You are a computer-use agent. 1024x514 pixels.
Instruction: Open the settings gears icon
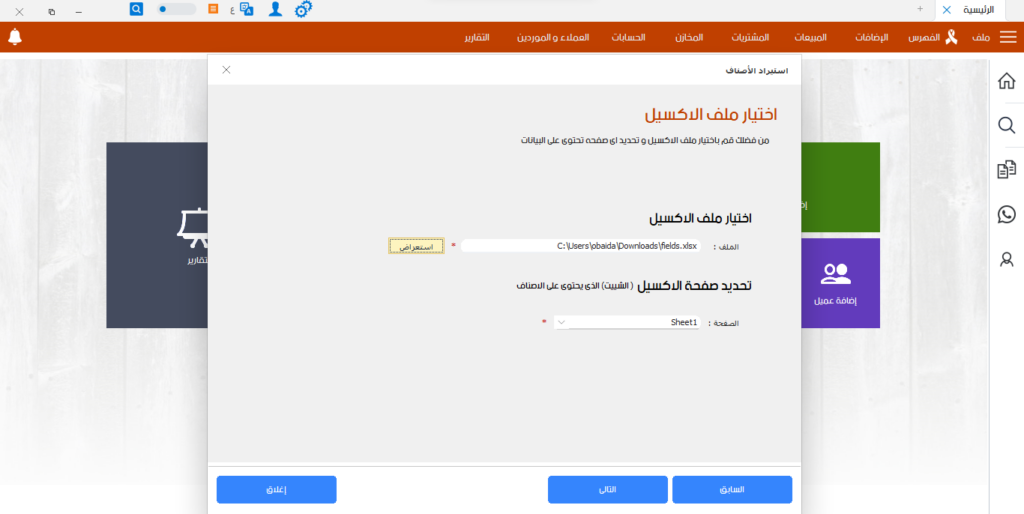tap(304, 9)
